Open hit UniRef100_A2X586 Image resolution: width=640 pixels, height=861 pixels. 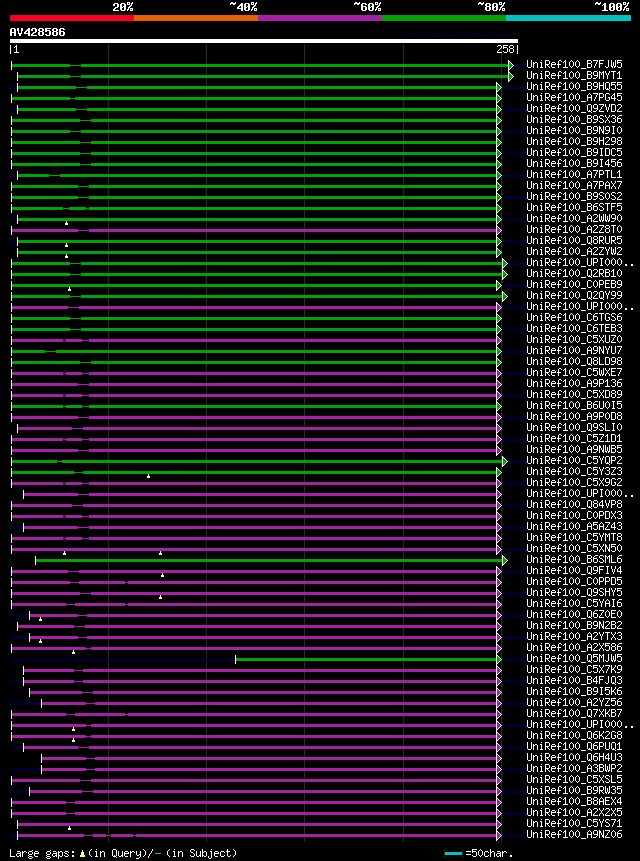click(x=574, y=647)
